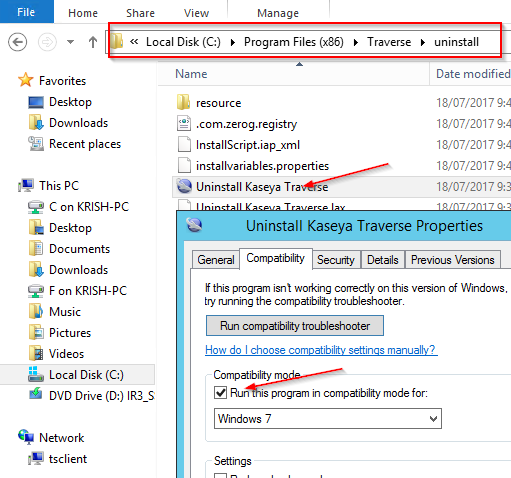
Task: Switch to the General tab
Action: tap(216, 260)
